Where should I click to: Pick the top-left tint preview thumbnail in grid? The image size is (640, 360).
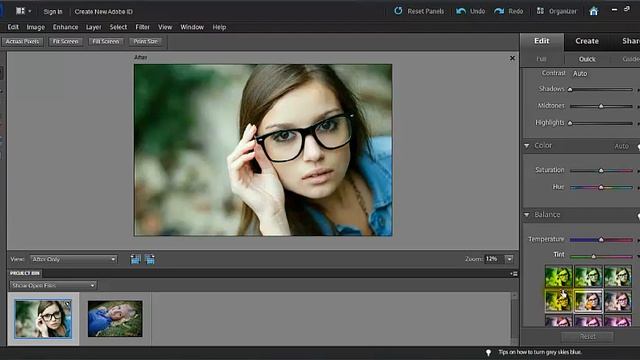point(558,276)
